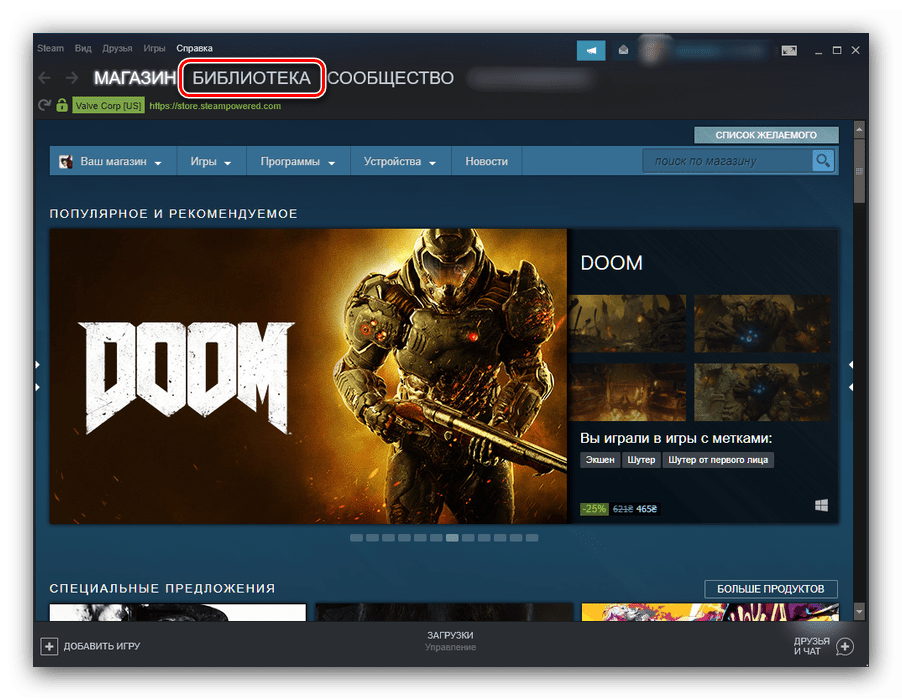The width and height of the screenshot is (902, 700).
Task: Open the bottom-left DOOM screenshot thumbnail
Action: click(628, 392)
